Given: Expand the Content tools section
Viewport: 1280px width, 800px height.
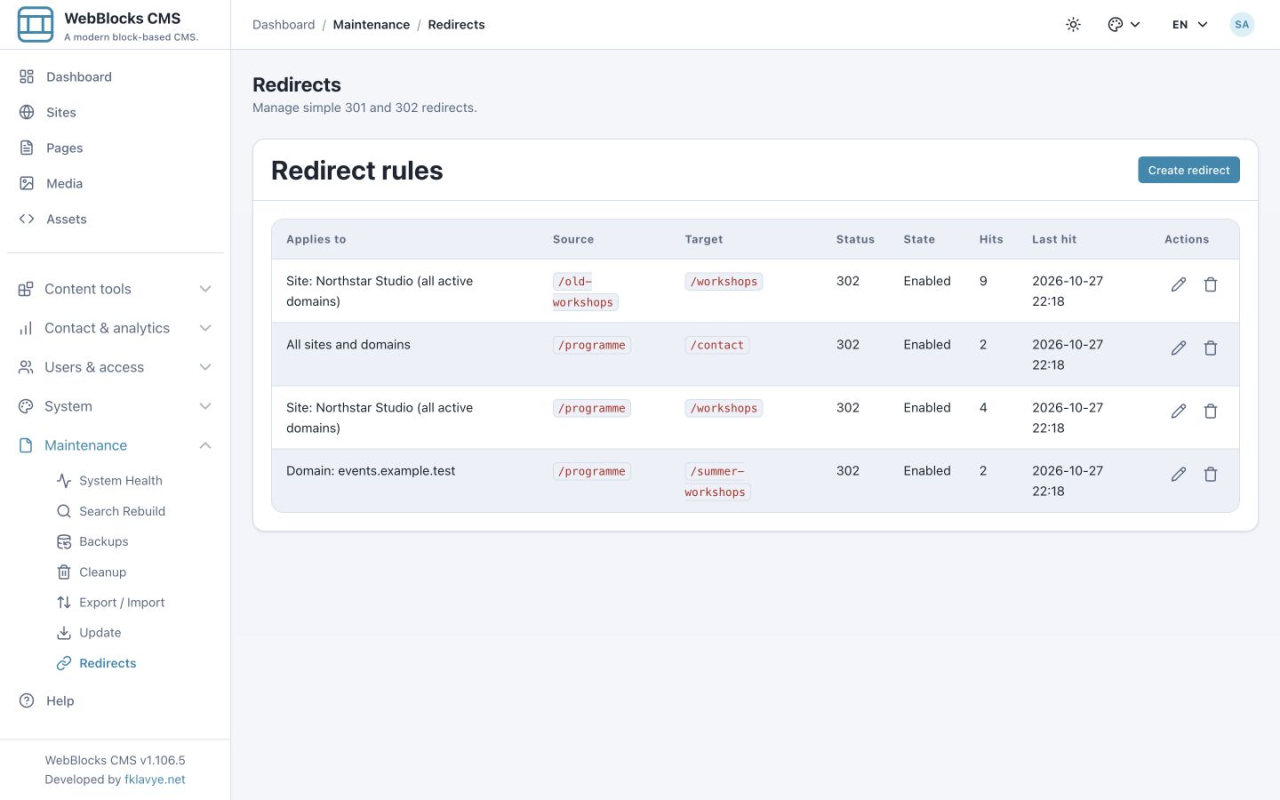Looking at the screenshot, I should click(x=115, y=289).
